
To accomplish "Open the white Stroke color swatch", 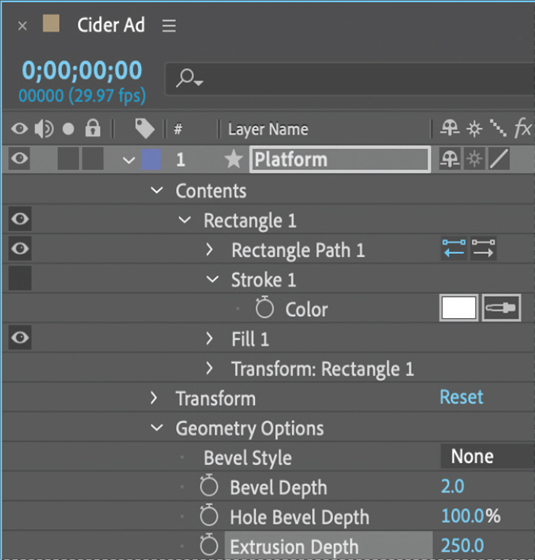I will [459, 308].
